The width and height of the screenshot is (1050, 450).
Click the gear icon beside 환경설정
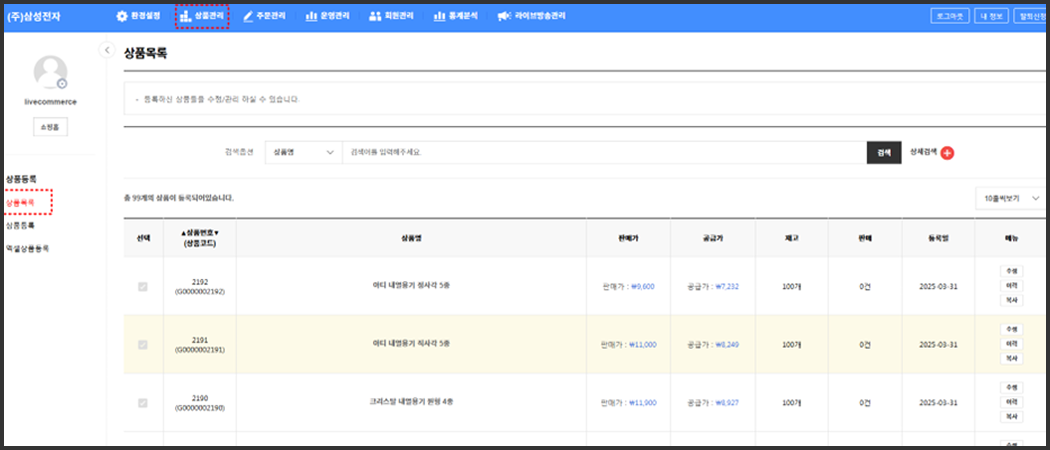pos(122,16)
